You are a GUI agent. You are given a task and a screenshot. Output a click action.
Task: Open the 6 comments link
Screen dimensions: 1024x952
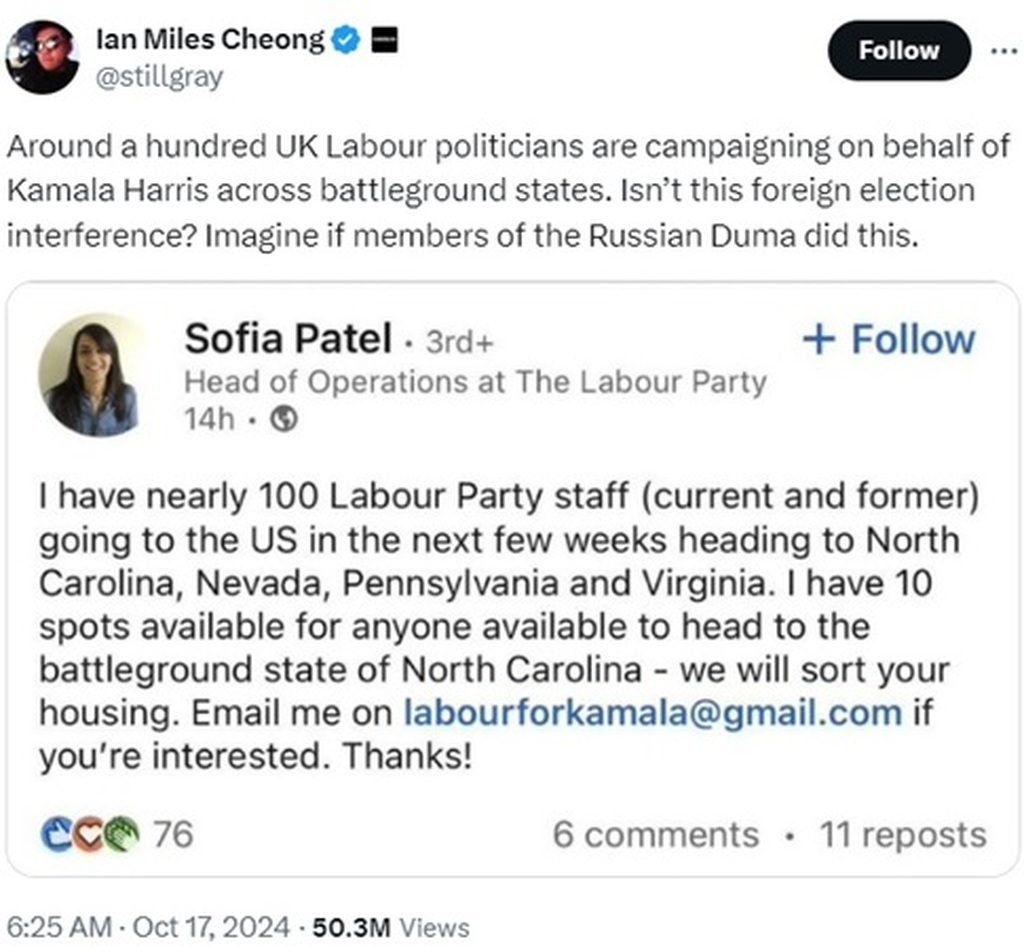[x=655, y=835]
